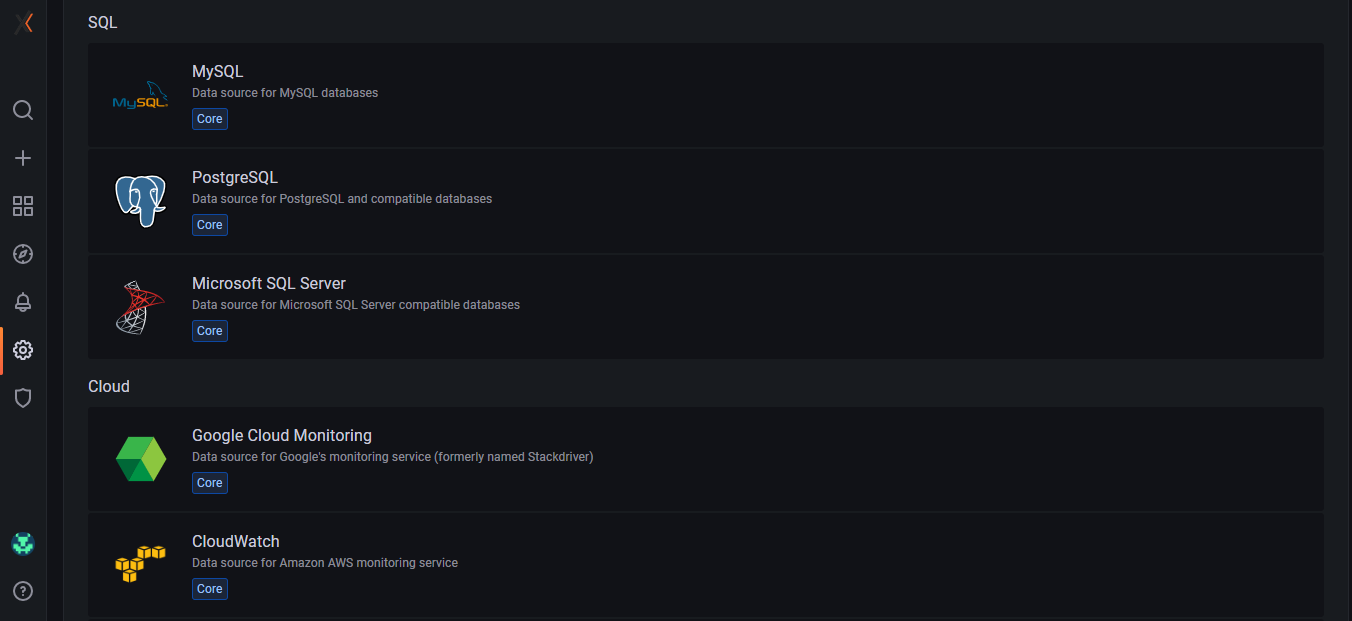Open Configuration gear icon in sidebar
This screenshot has width=1352, height=621.
coord(23,350)
